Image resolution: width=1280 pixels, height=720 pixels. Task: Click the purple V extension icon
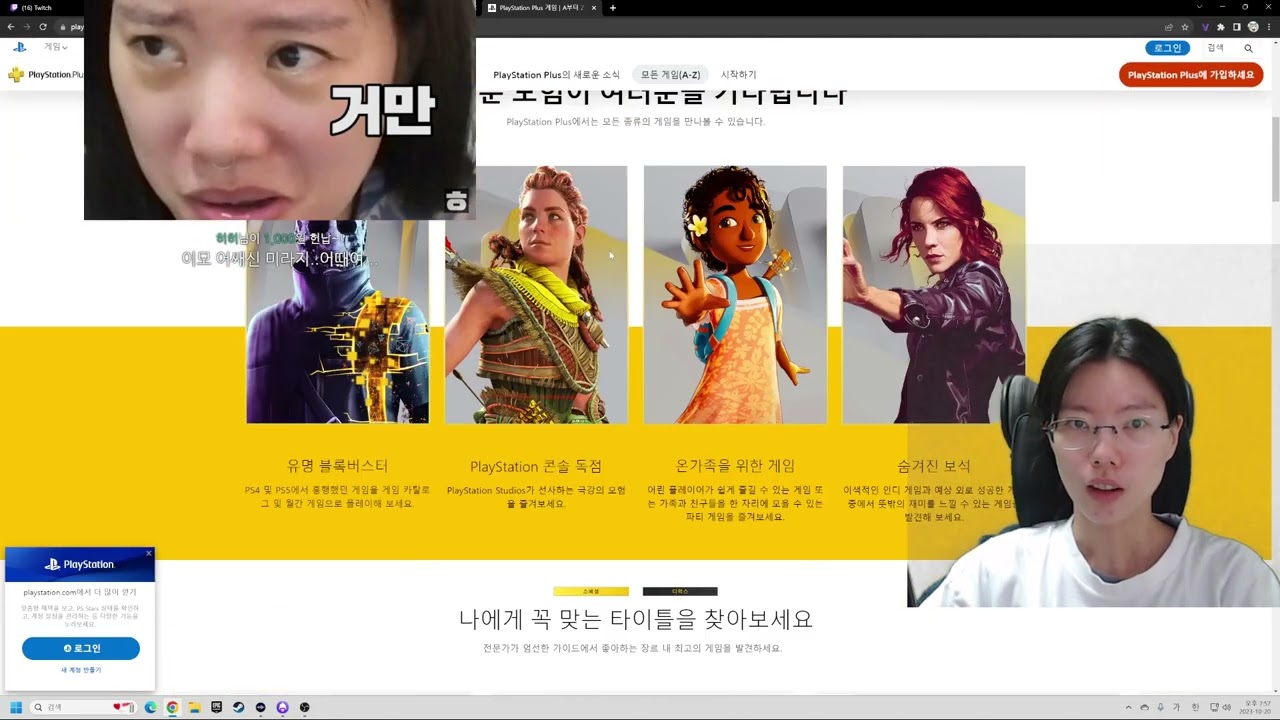pyautogui.click(x=1205, y=27)
